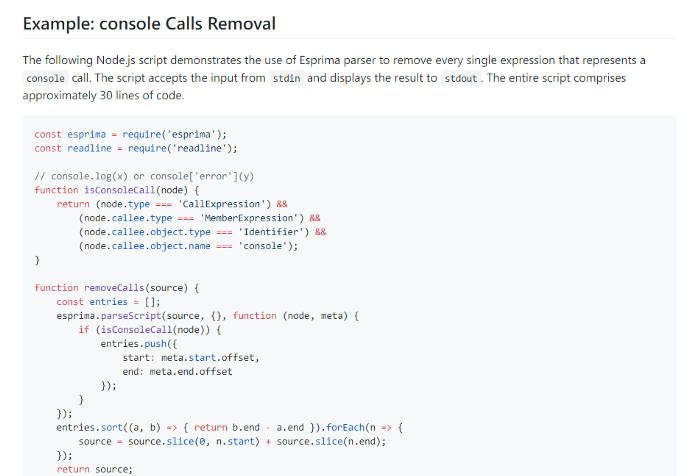Click the removeCalls function name
This screenshot has width=700, height=476.
point(114,288)
